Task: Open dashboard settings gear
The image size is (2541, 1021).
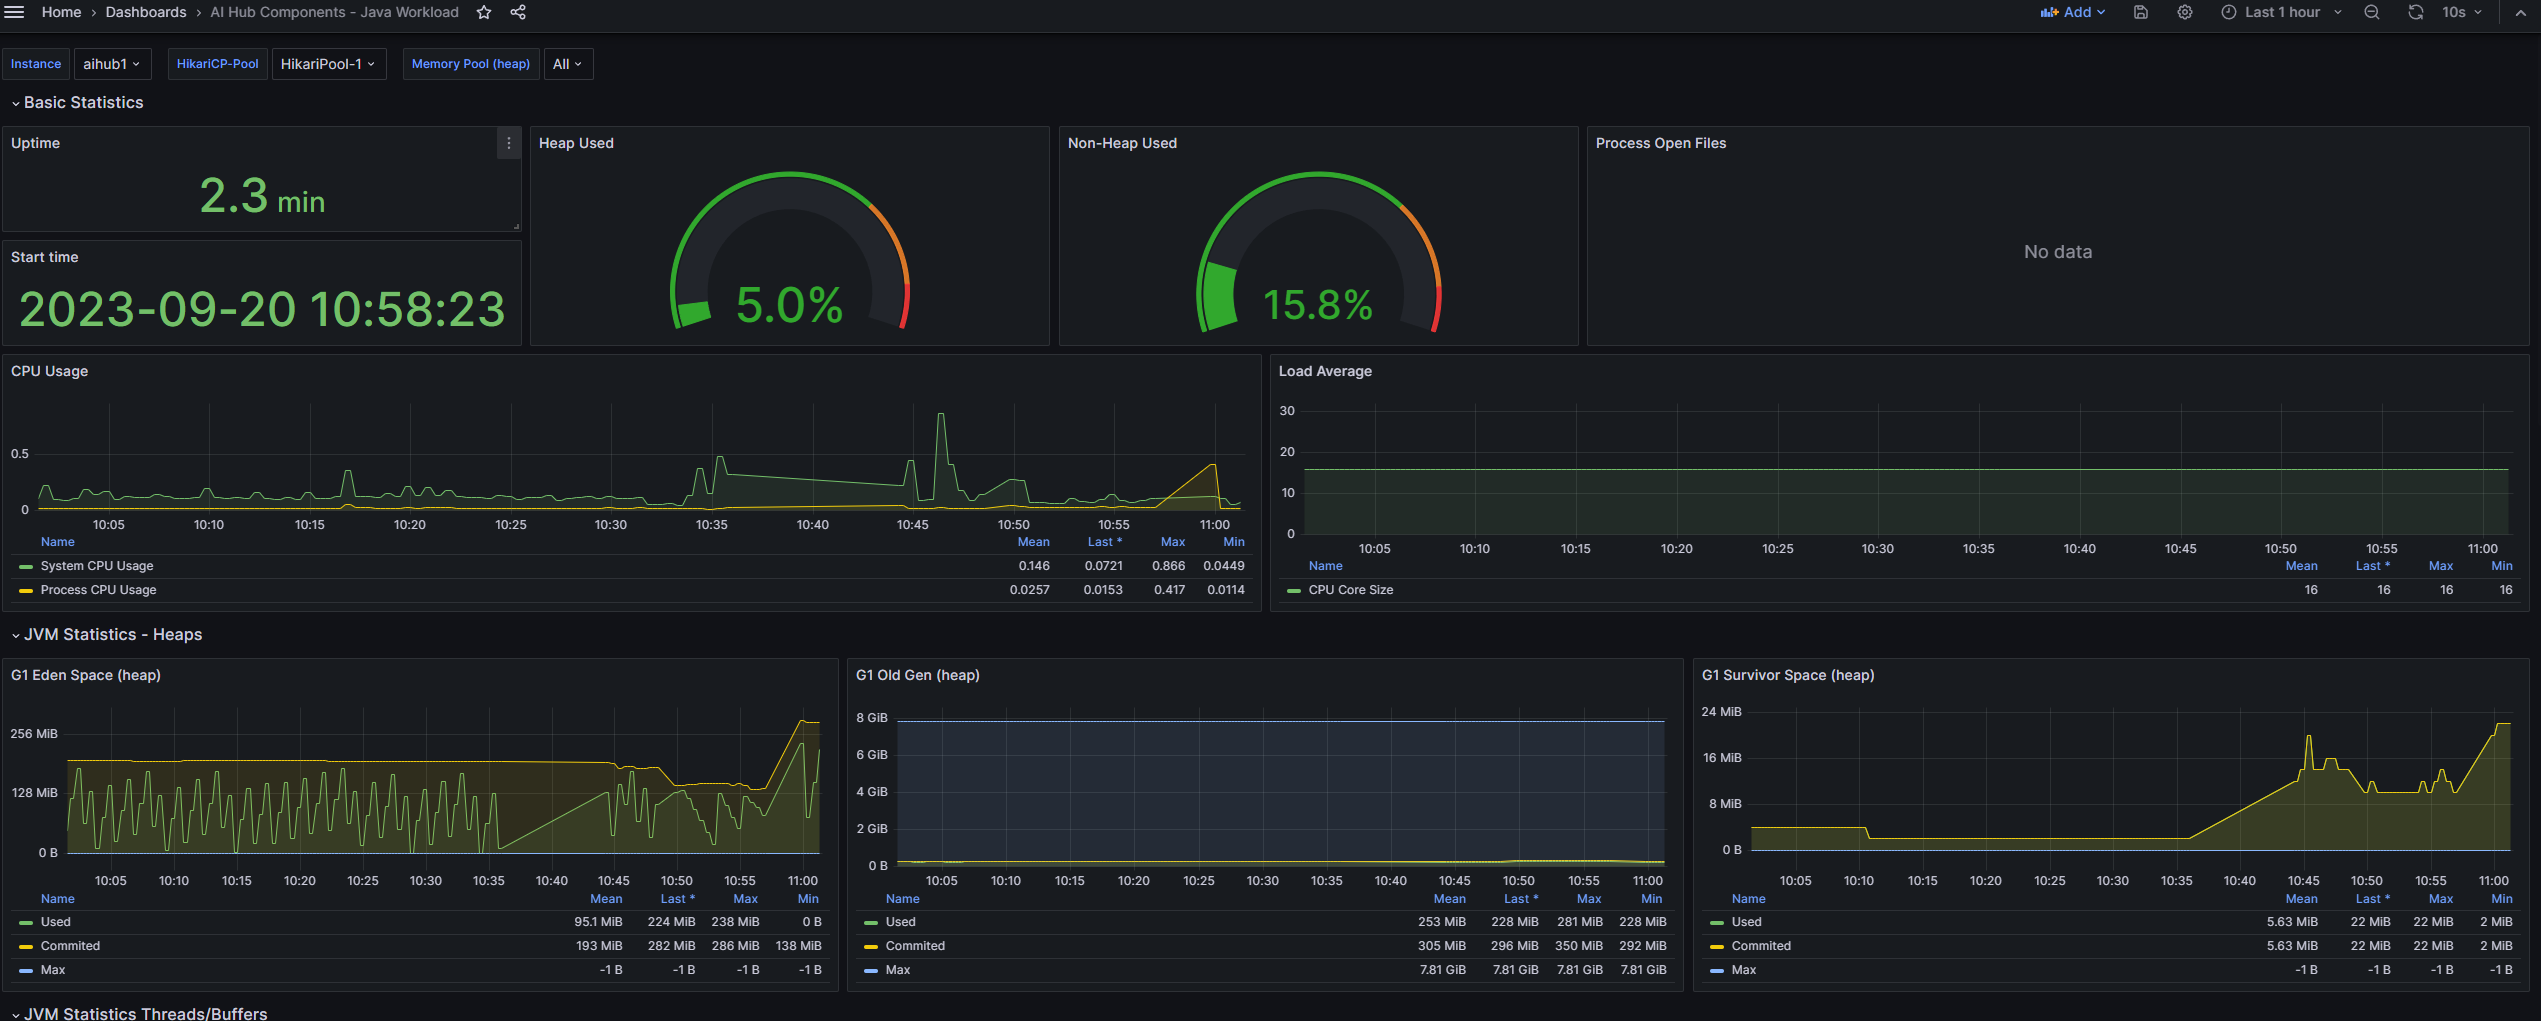Action: (x=2185, y=12)
